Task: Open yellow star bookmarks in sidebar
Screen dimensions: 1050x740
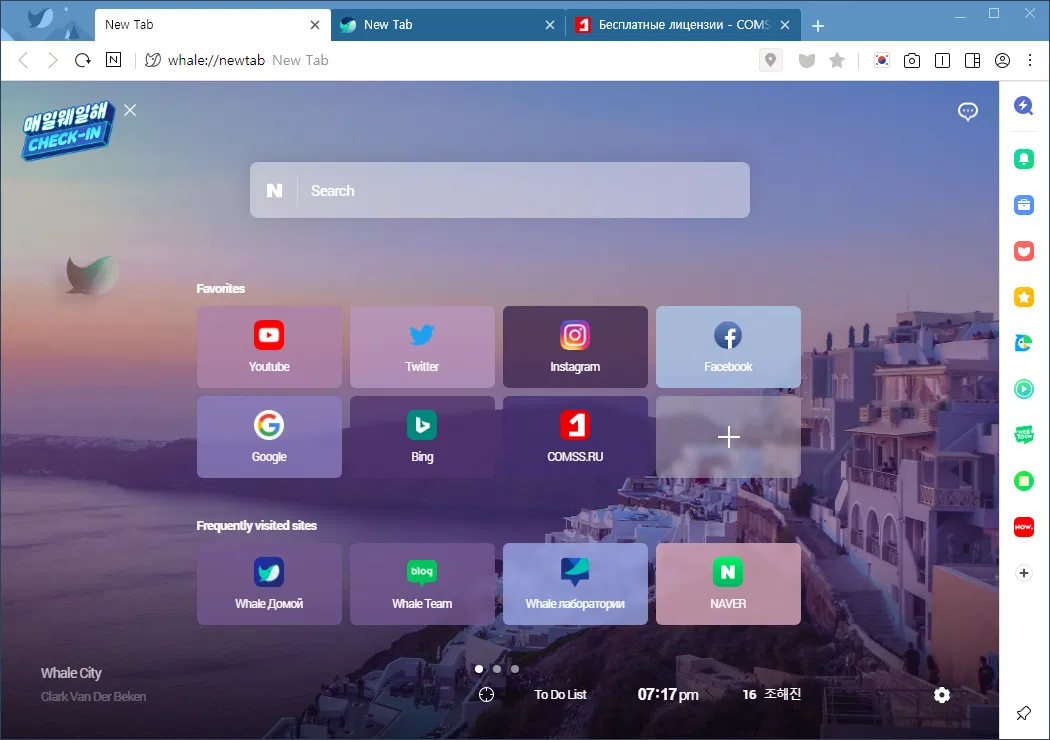Action: [x=1023, y=297]
